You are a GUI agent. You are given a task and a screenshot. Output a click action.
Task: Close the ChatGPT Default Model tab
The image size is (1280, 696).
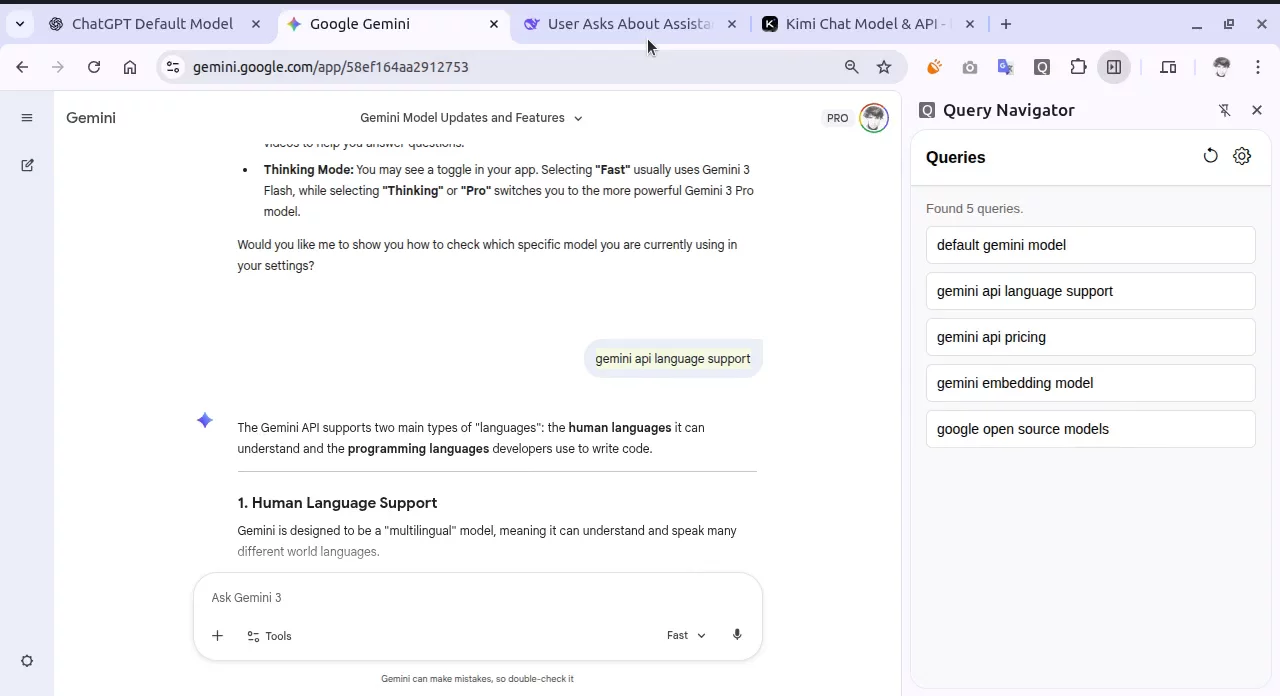tap(257, 24)
